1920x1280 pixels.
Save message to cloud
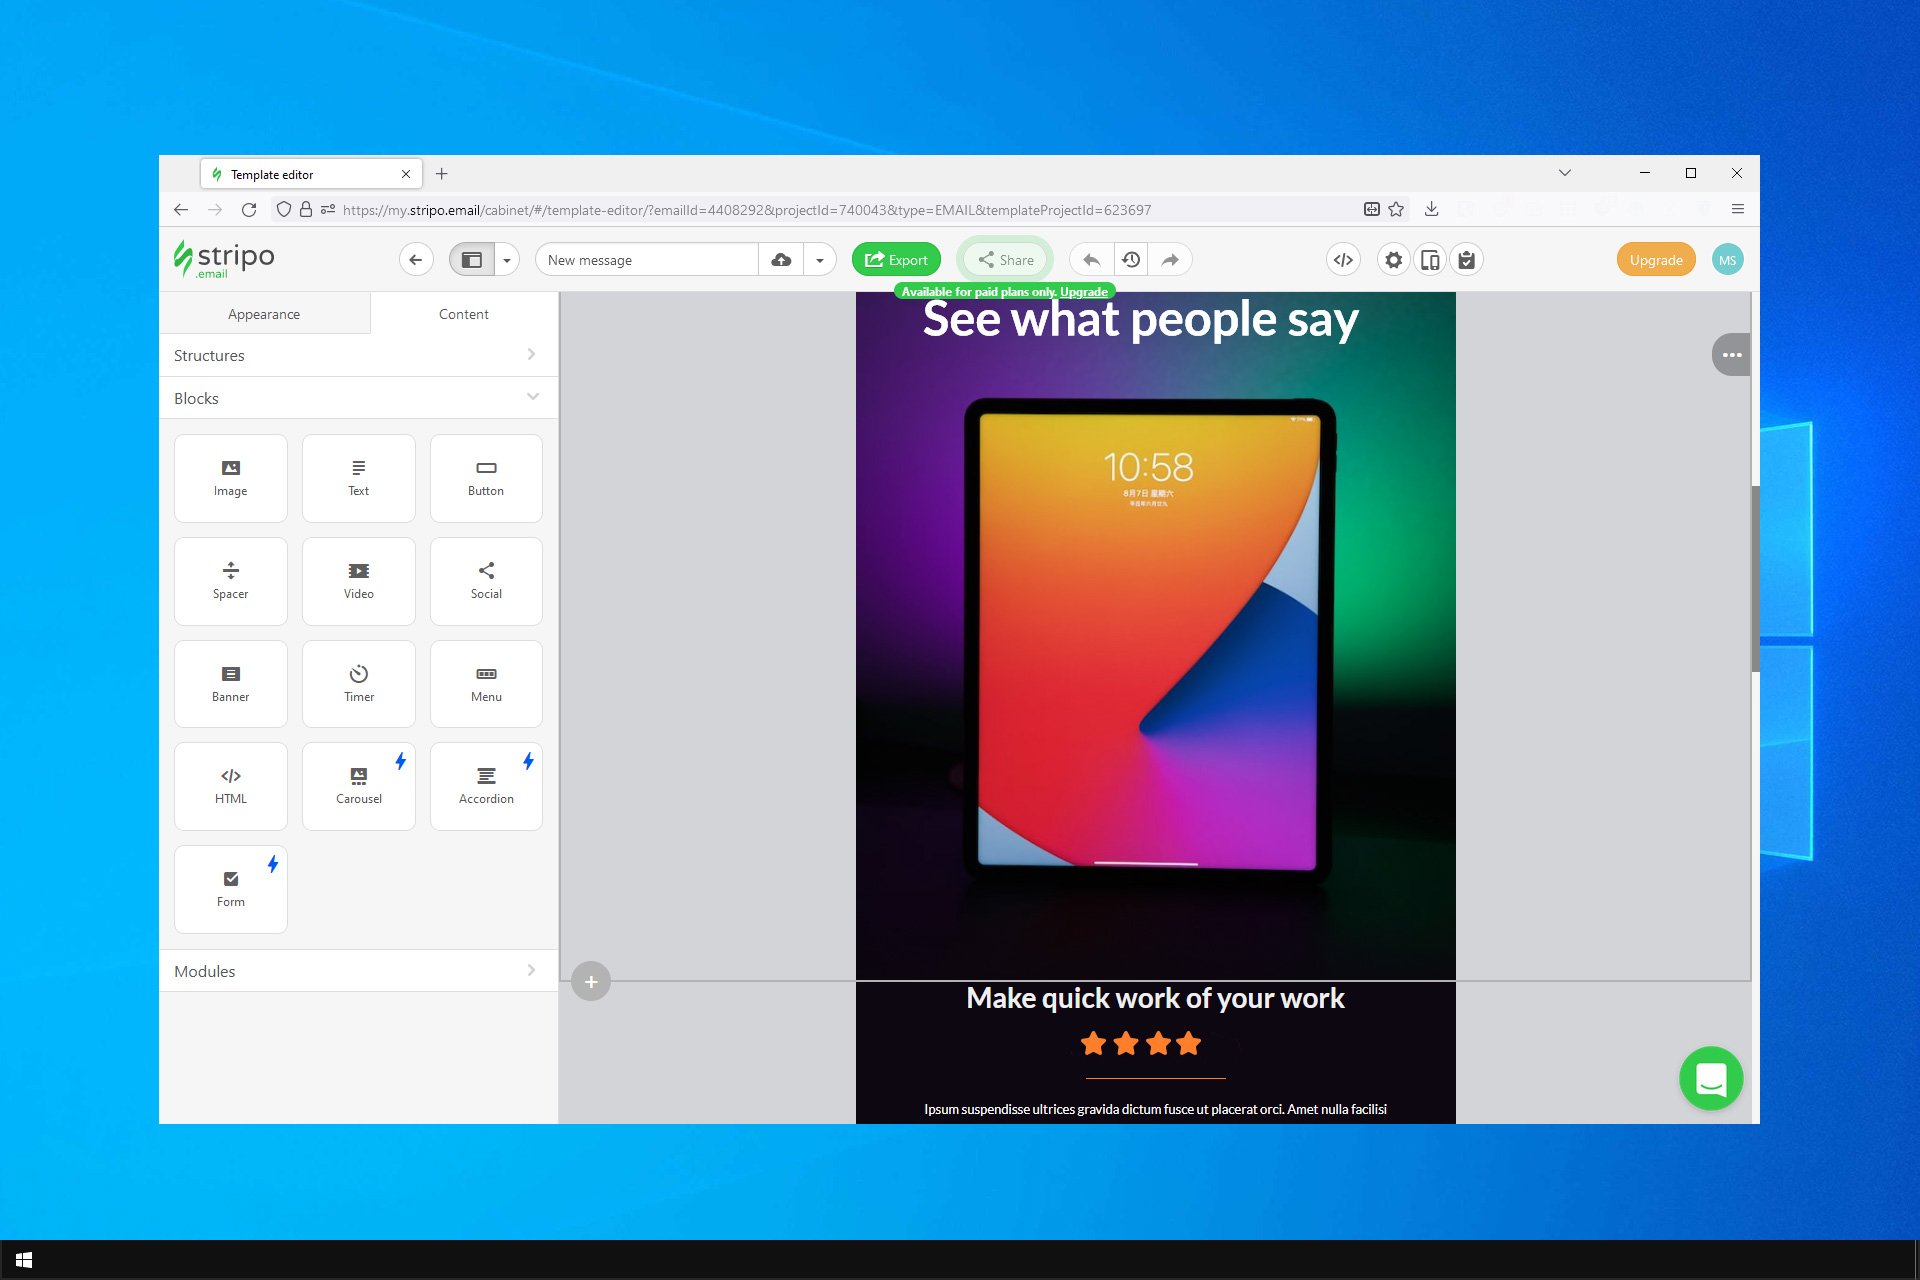click(x=781, y=260)
